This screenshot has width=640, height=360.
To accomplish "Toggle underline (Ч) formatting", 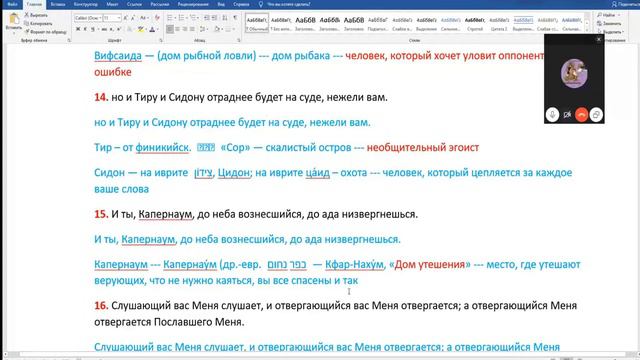I will coord(93,29).
